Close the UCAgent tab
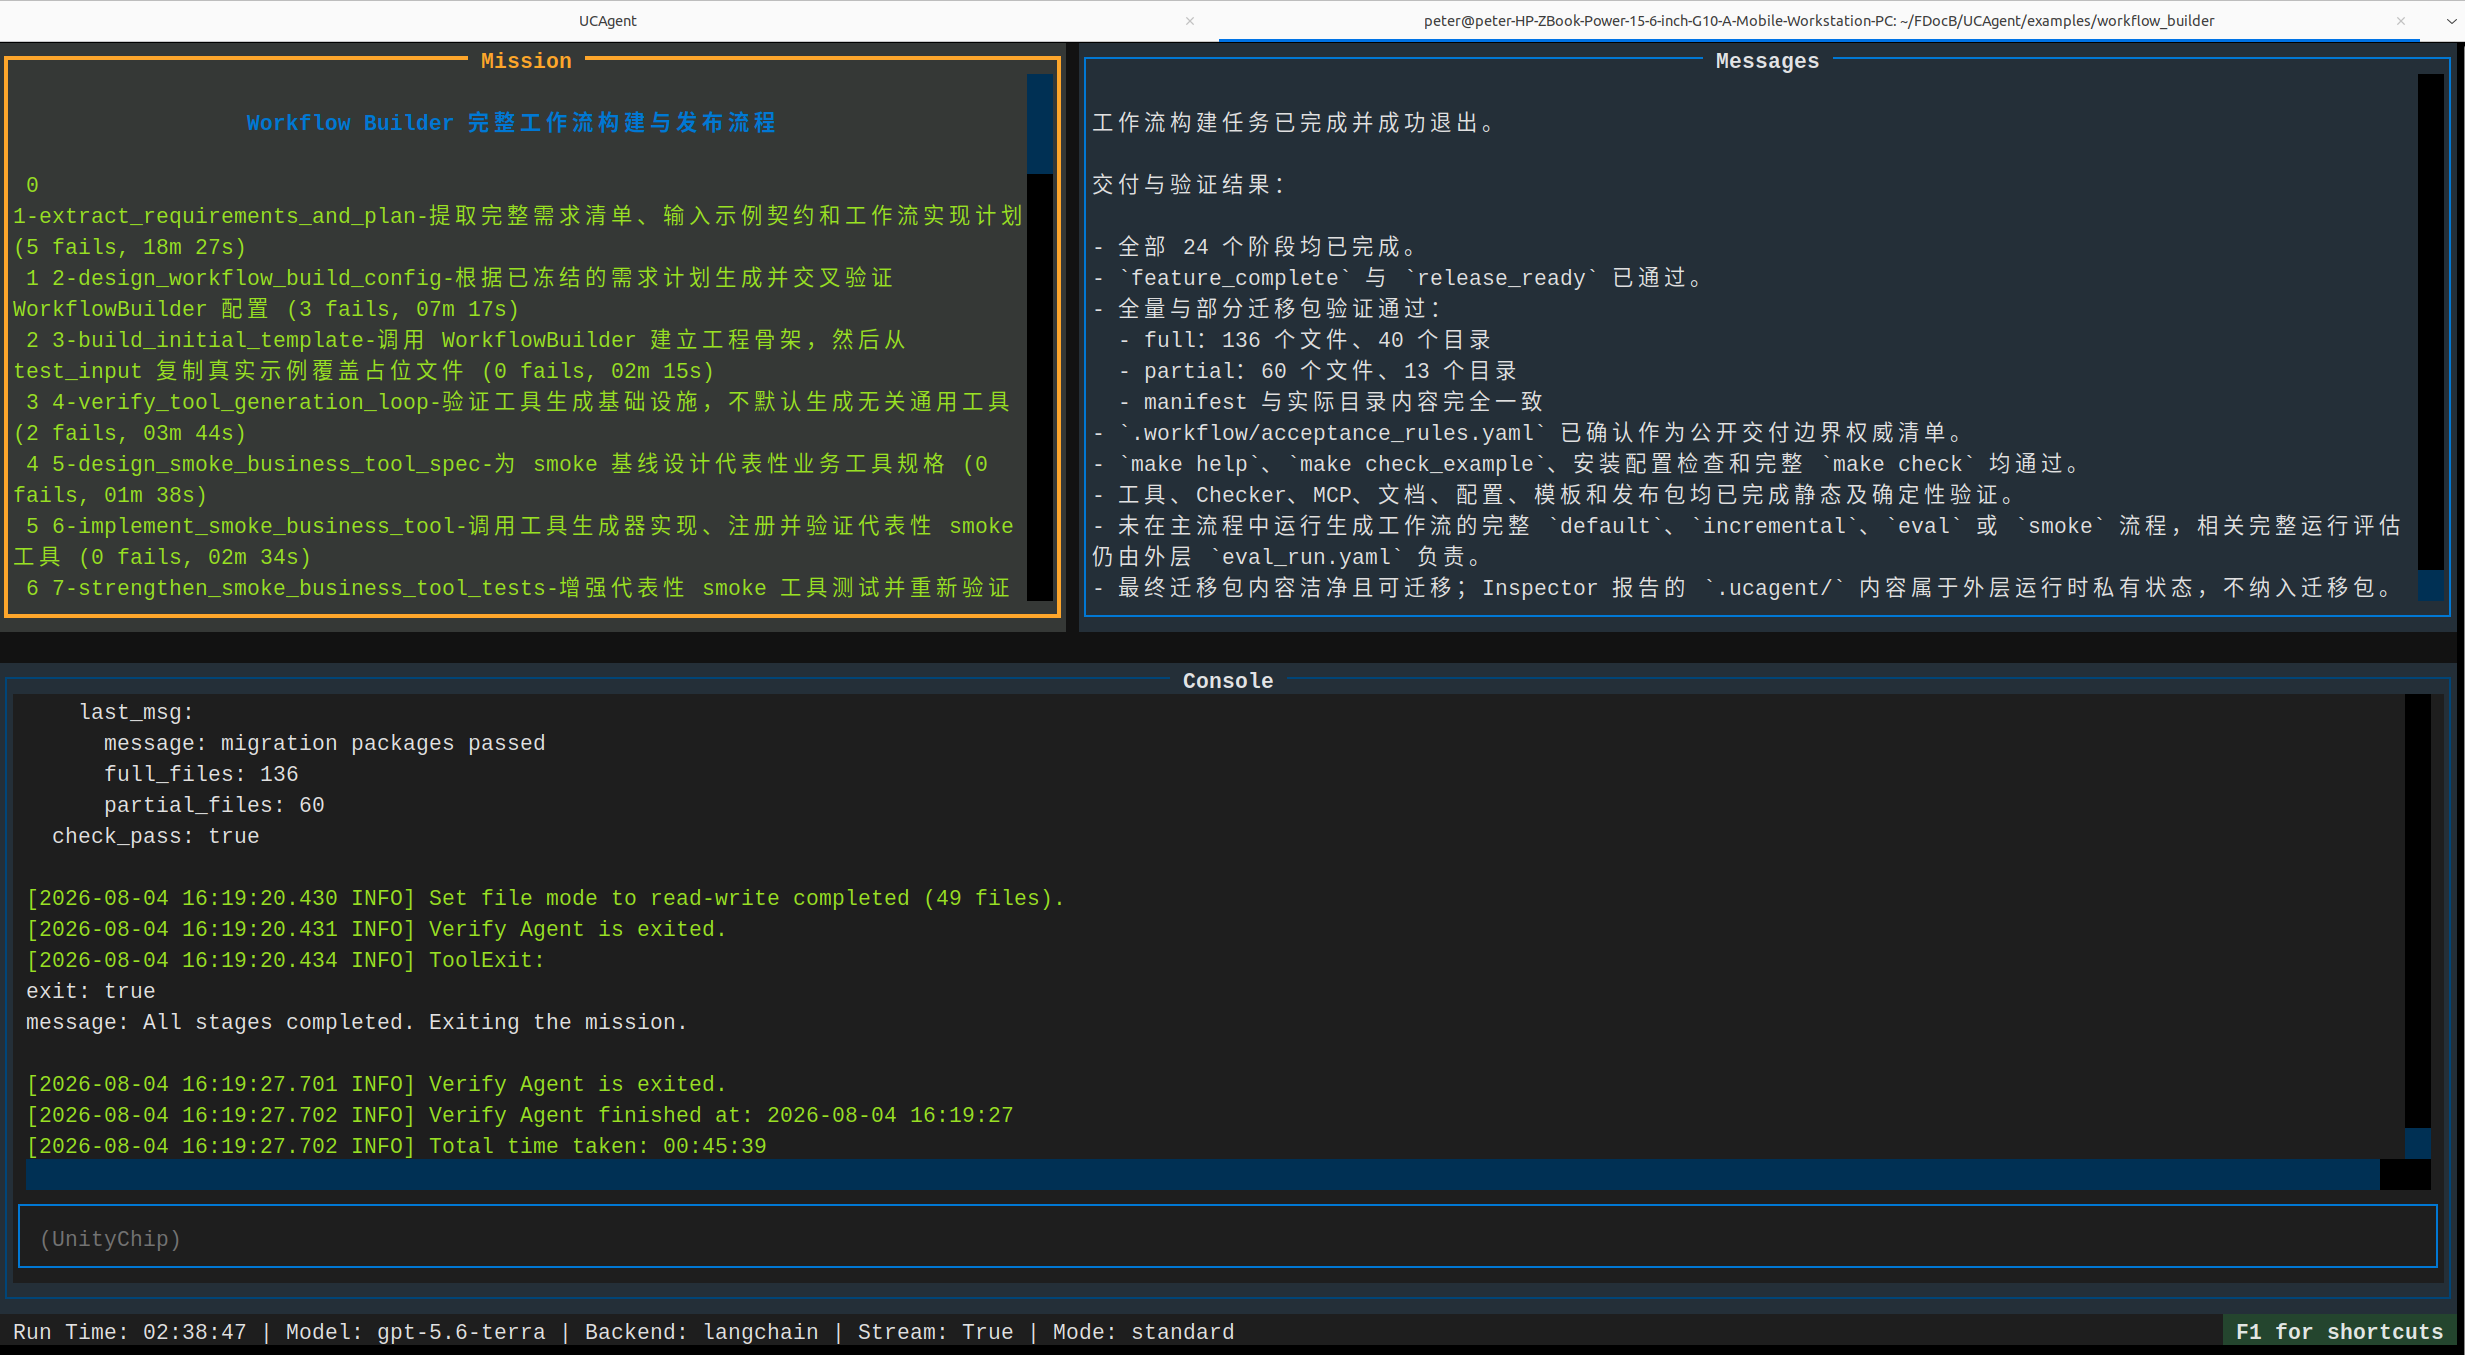The width and height of the screenshot is (2465, 1355). click(x=1190, y=21)
